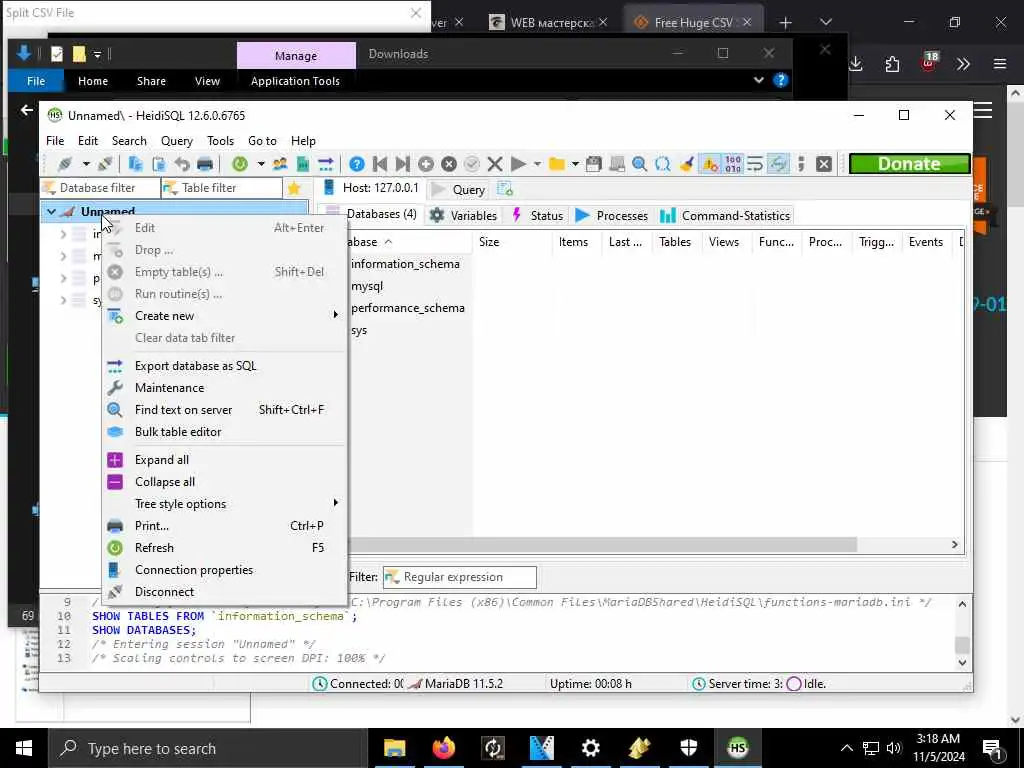Open the Processes tab
The width and height of the screenshot is (1024, 768).
[611, 216]
